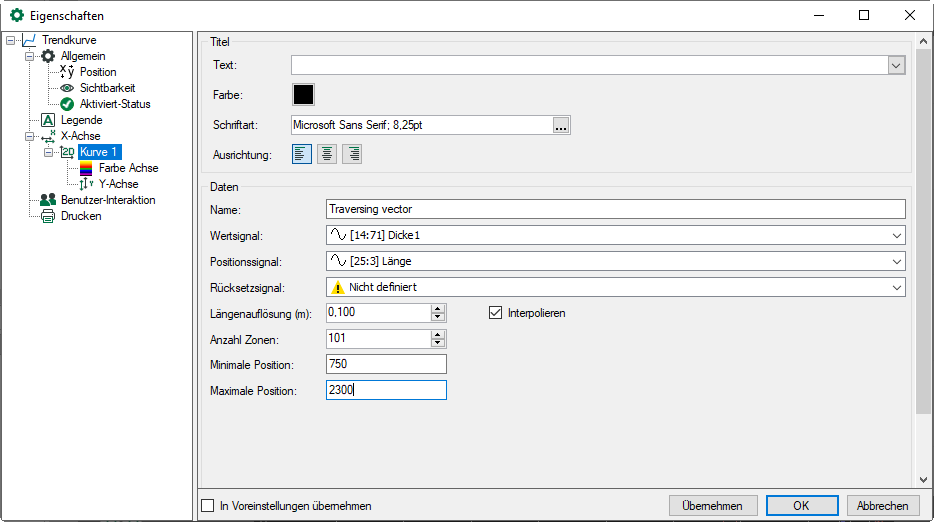Viewport: 934px width, 522px height.
Task: Open the black Farbe color swatch
Action: pyautogui.click(x=303, y=94)
